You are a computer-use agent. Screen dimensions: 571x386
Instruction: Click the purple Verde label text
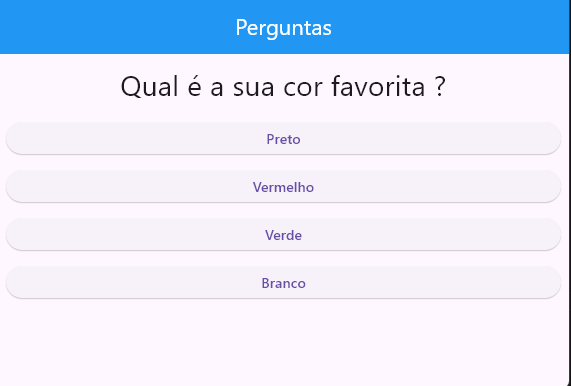pos(283,235)
